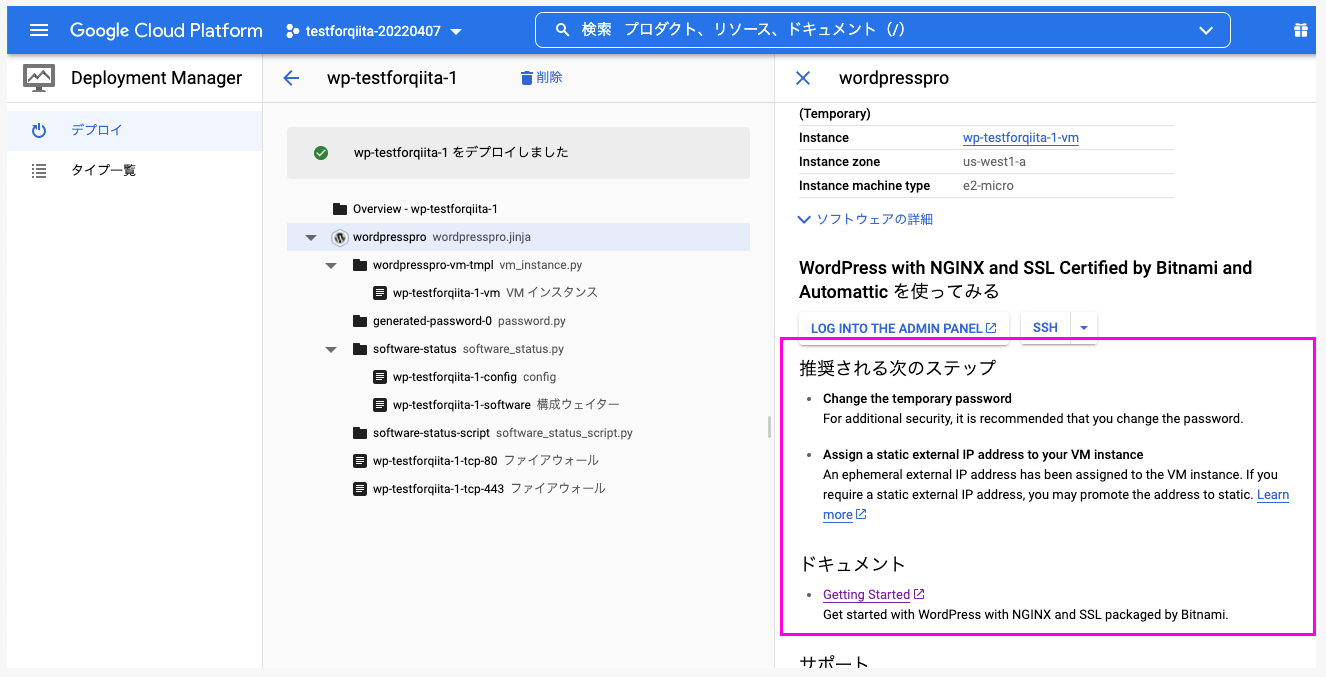The image size is (1326, 677).
Task: Click the WordPress logo icon in tree
Action: (x=339, y=237)
